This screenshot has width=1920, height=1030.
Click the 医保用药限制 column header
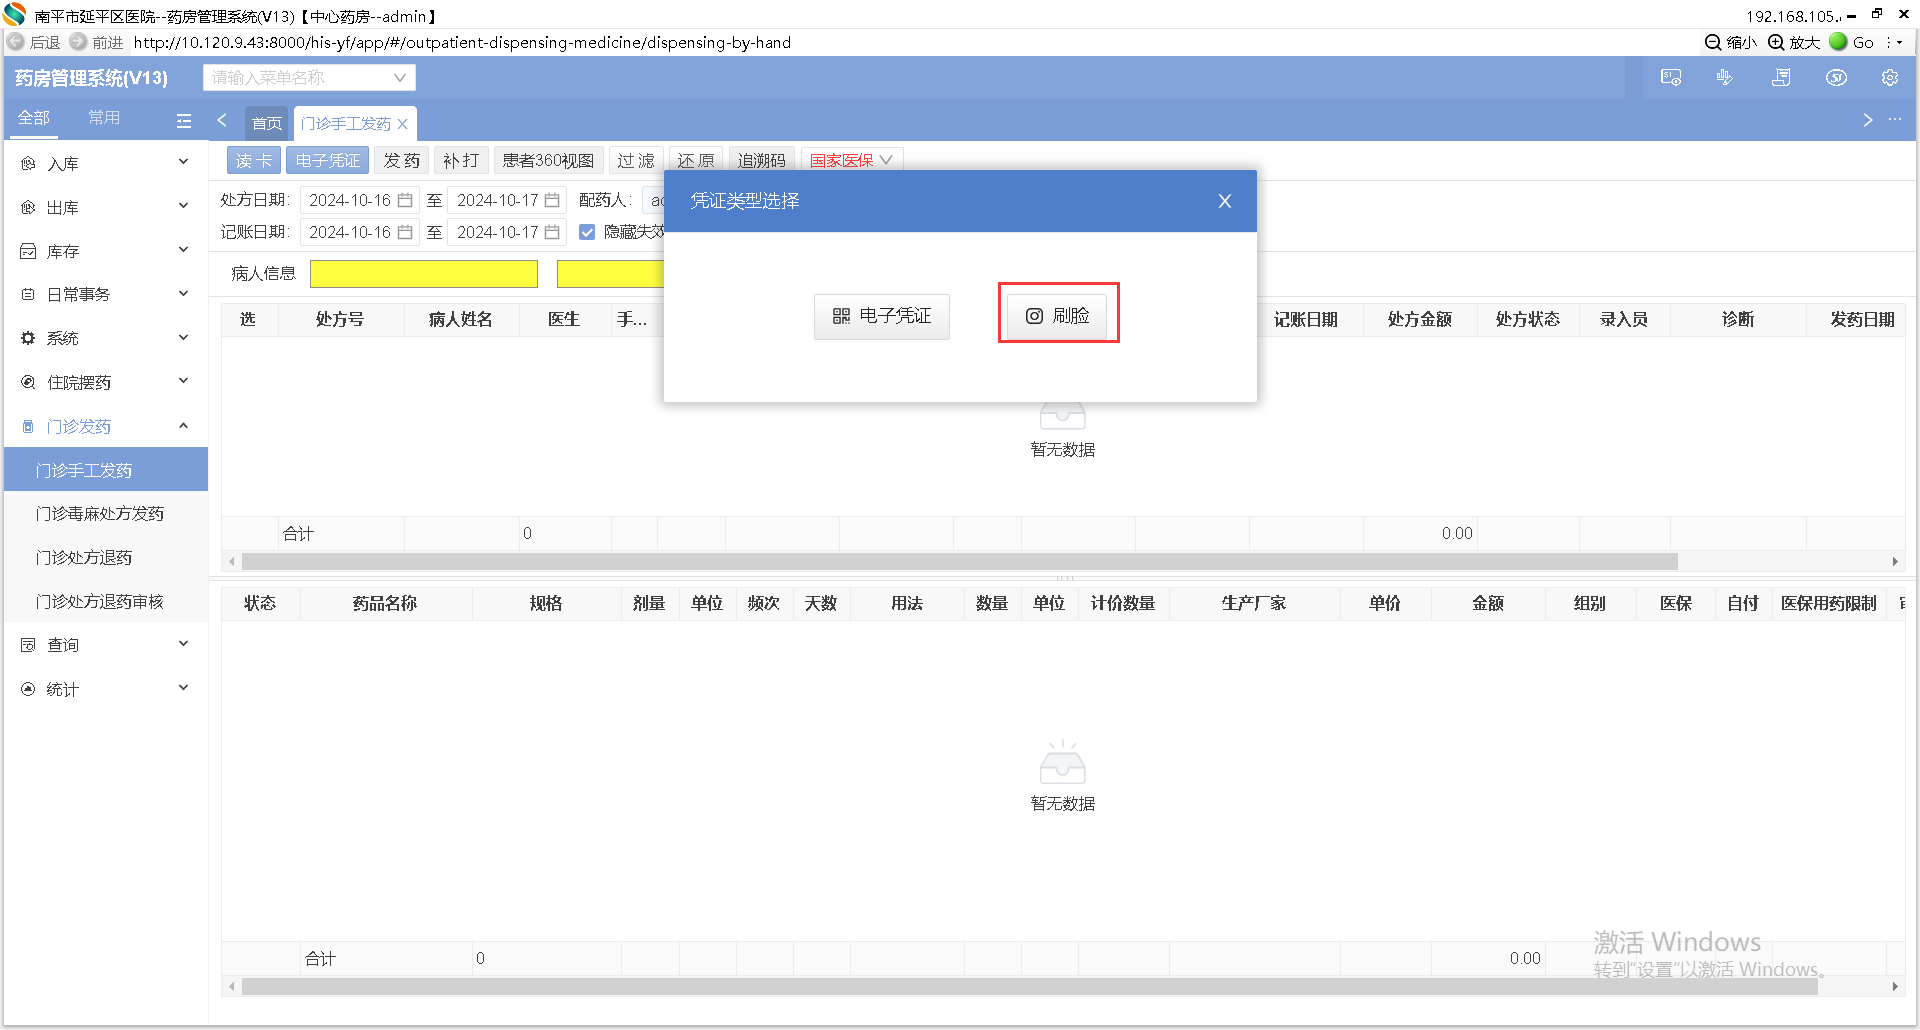point(1829,604)
